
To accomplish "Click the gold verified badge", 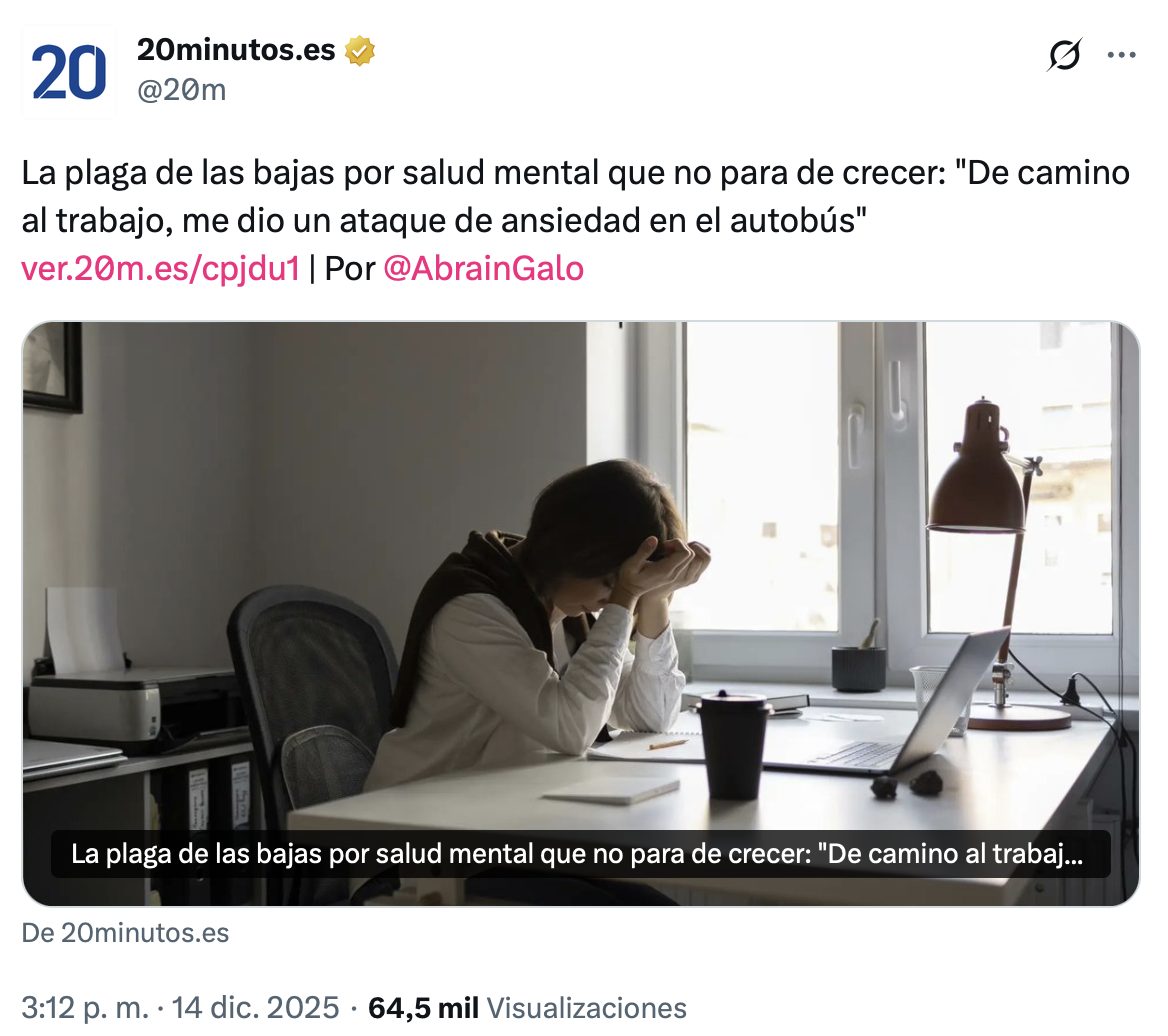I will click(360, 51).
